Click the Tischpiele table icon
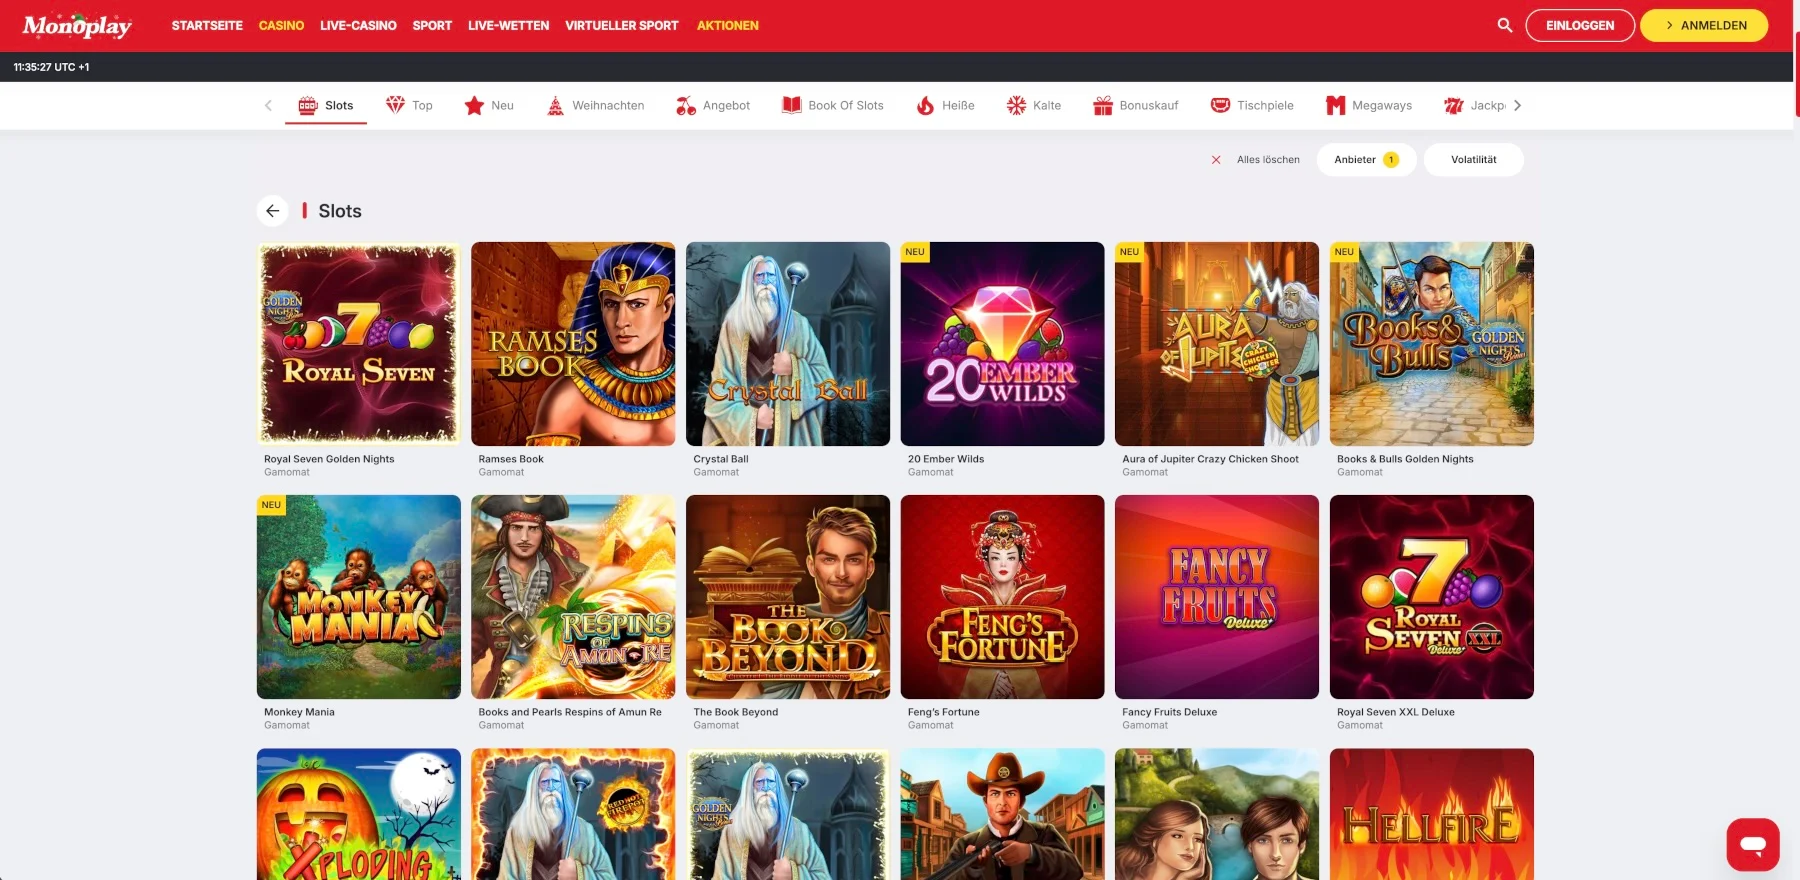The height and width of the screenshot is (880, 1800). point(1220,105)
